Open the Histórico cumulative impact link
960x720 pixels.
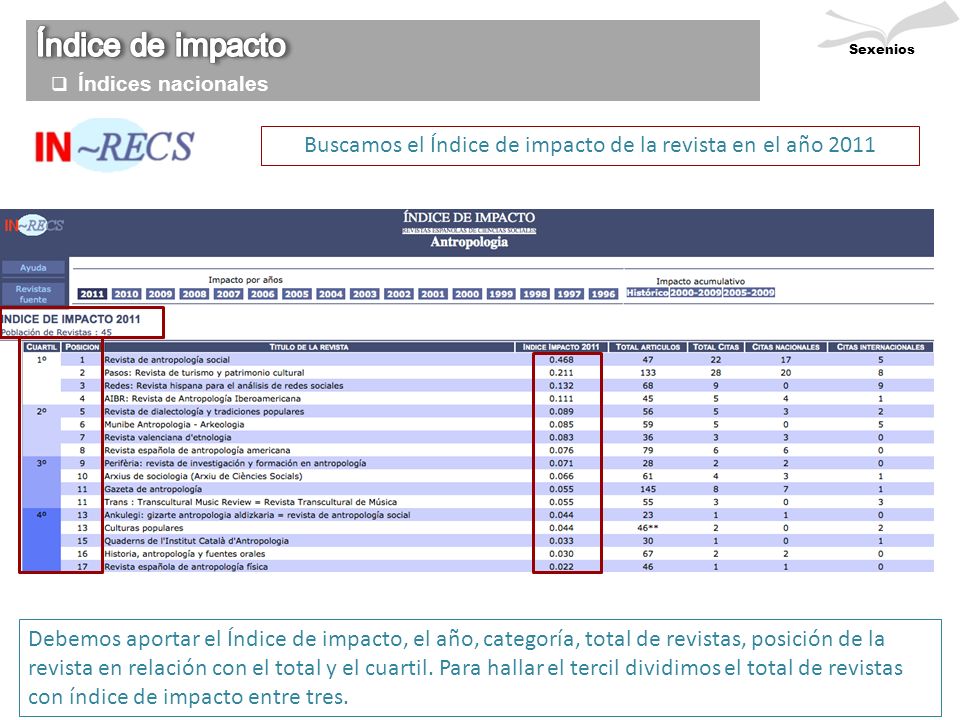[x=647, y=293]
